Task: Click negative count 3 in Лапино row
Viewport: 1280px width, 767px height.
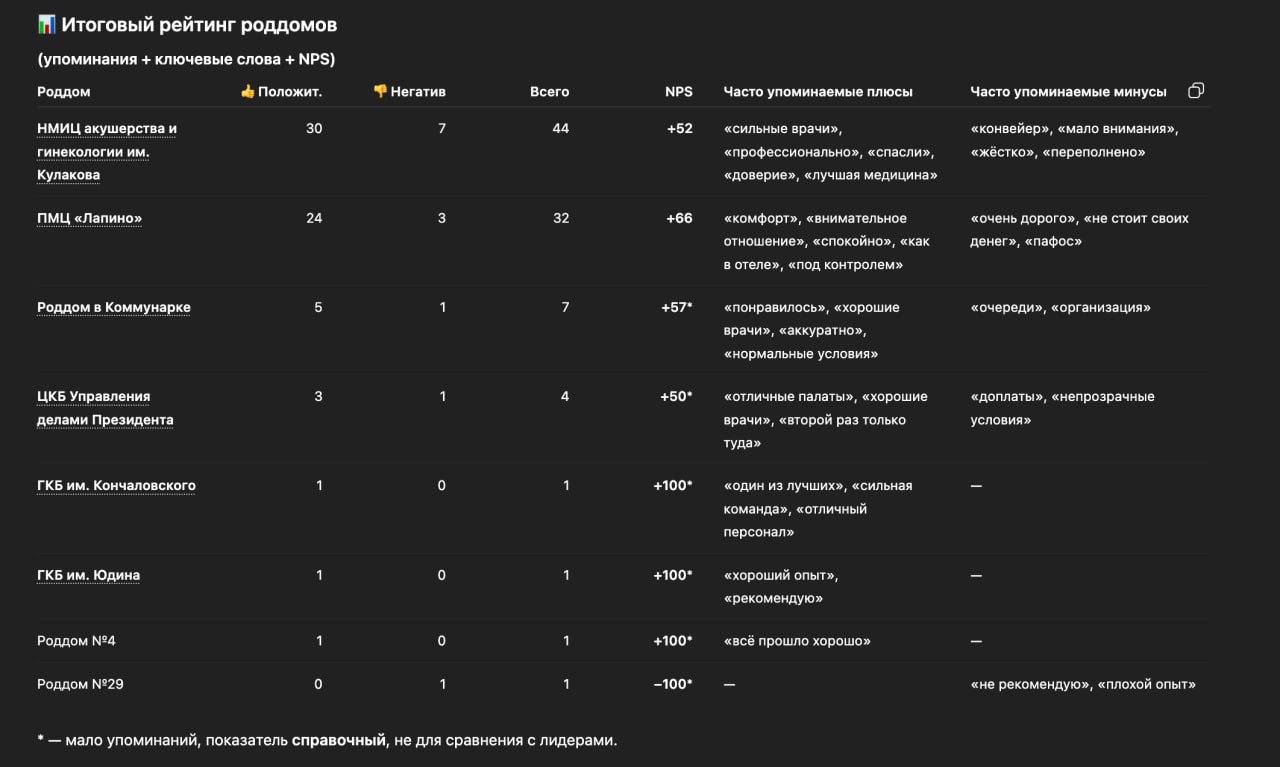Action: pos(442,218)
